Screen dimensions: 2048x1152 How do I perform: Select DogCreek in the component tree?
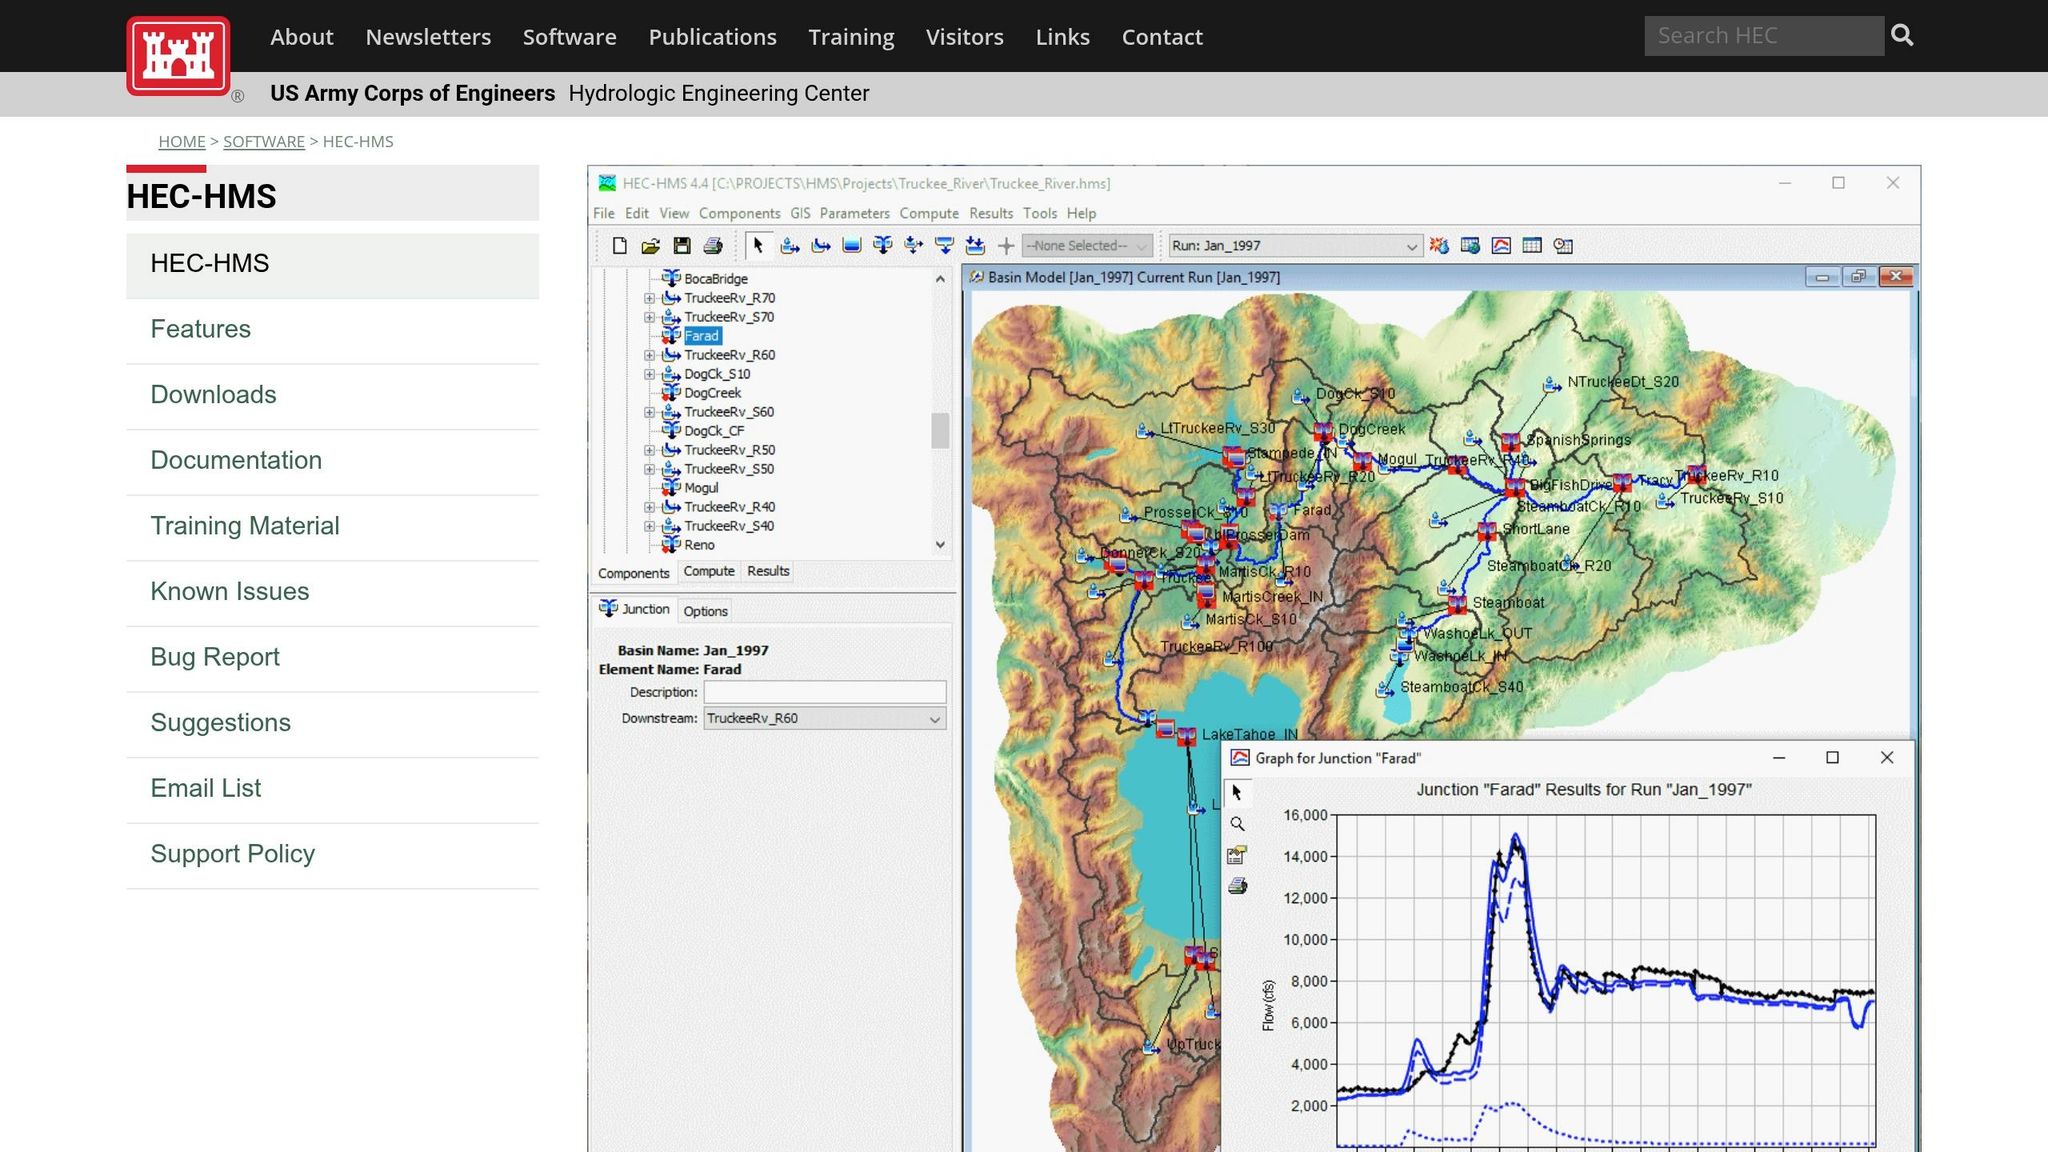click(x=713, y=393)
